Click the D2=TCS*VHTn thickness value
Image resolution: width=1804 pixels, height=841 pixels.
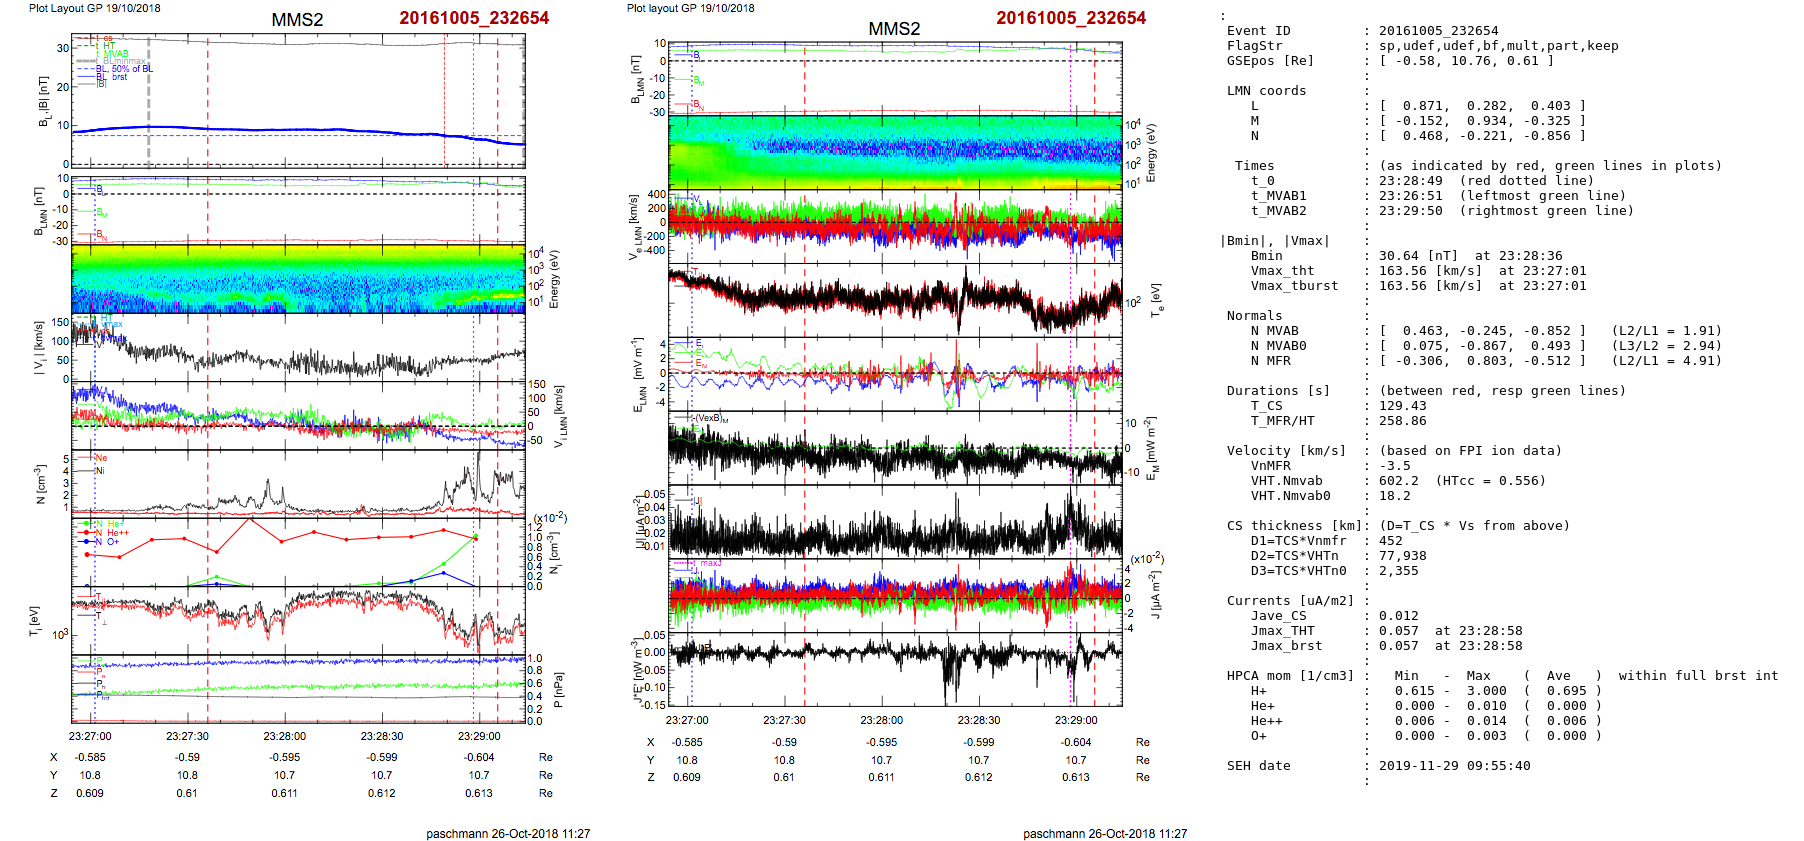pos(1402,556)
